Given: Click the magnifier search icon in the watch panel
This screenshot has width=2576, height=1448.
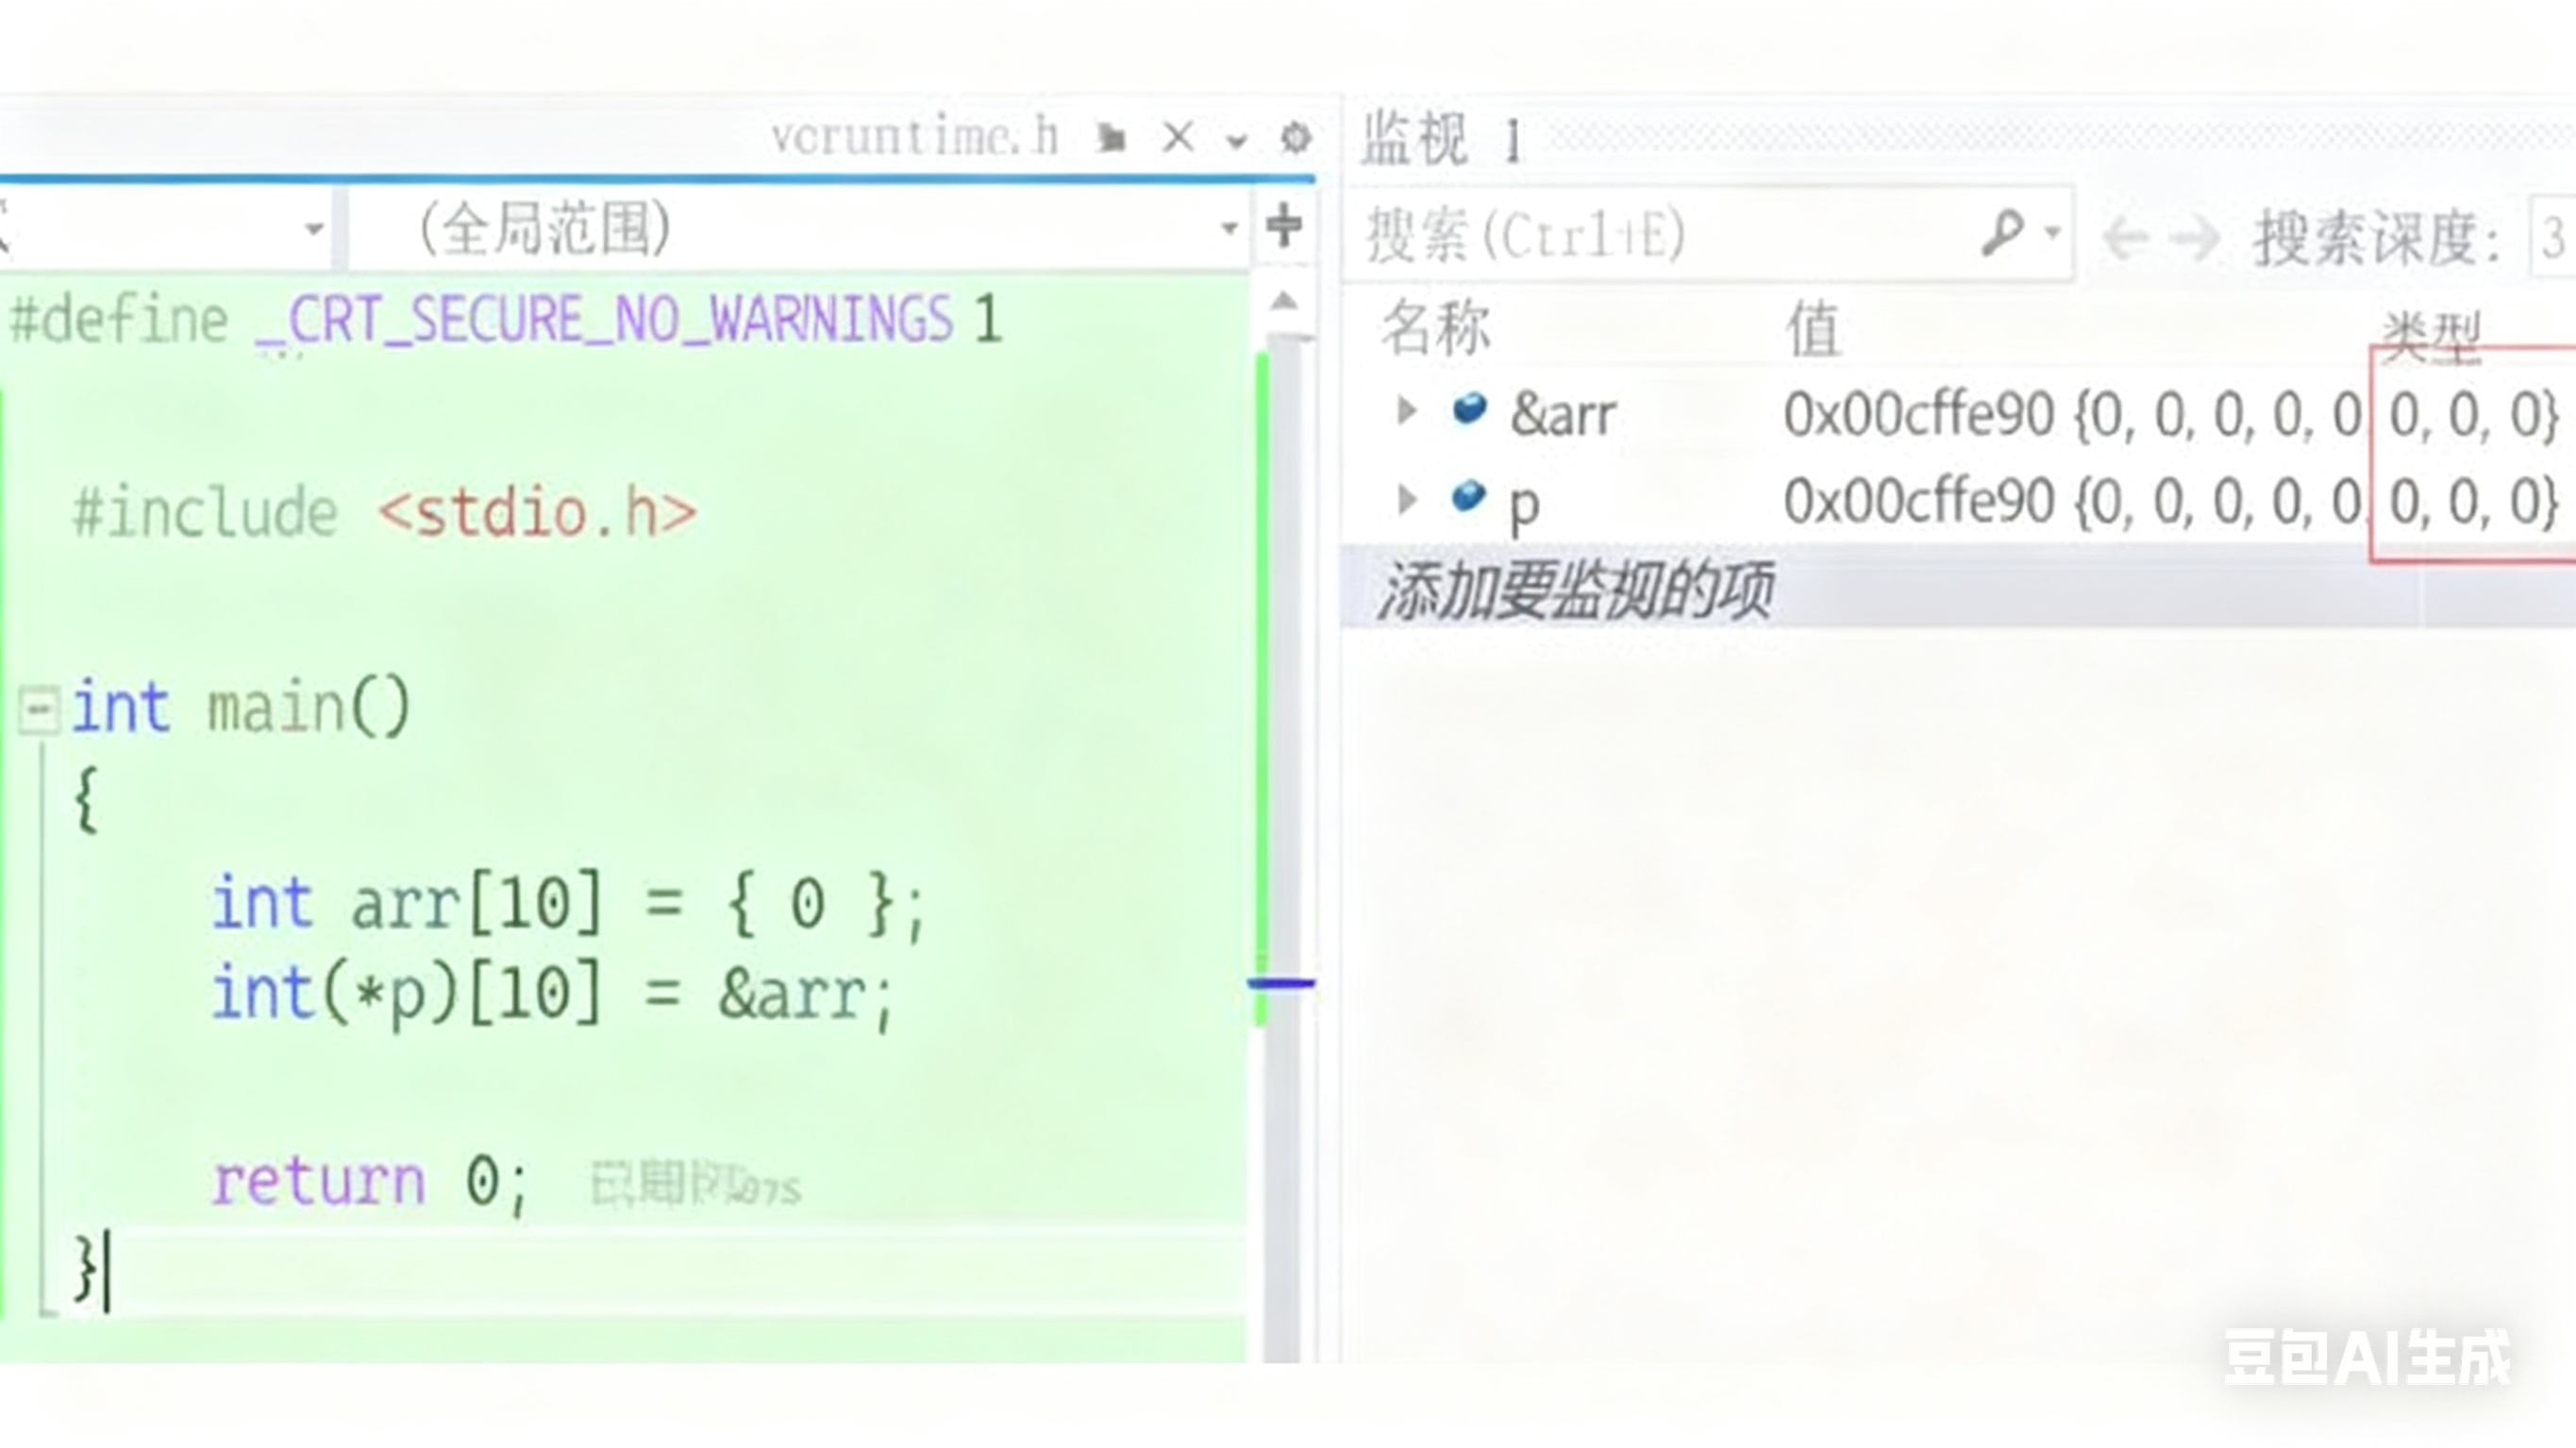Looking at the screenshot, I should (x=2001, y=233).
